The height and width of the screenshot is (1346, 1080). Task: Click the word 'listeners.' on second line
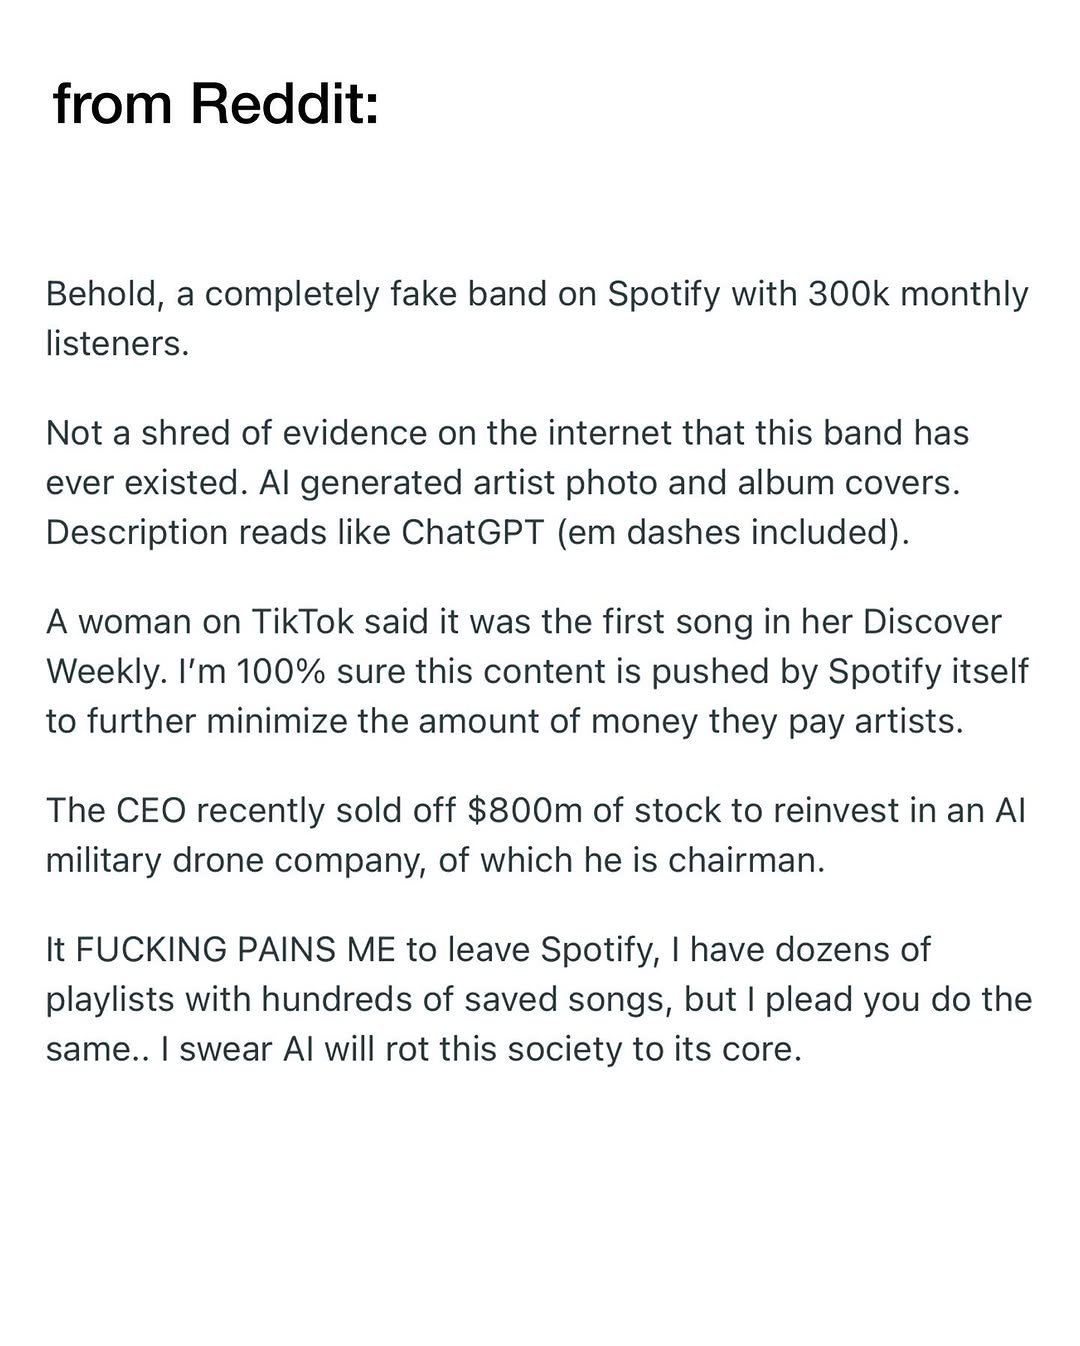click(x=118, y=344)
